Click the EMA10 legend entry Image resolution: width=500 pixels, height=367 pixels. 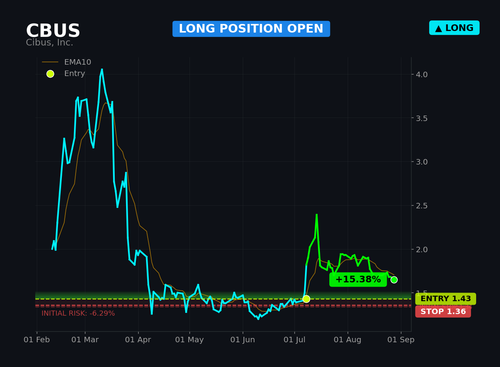(66, 62)
